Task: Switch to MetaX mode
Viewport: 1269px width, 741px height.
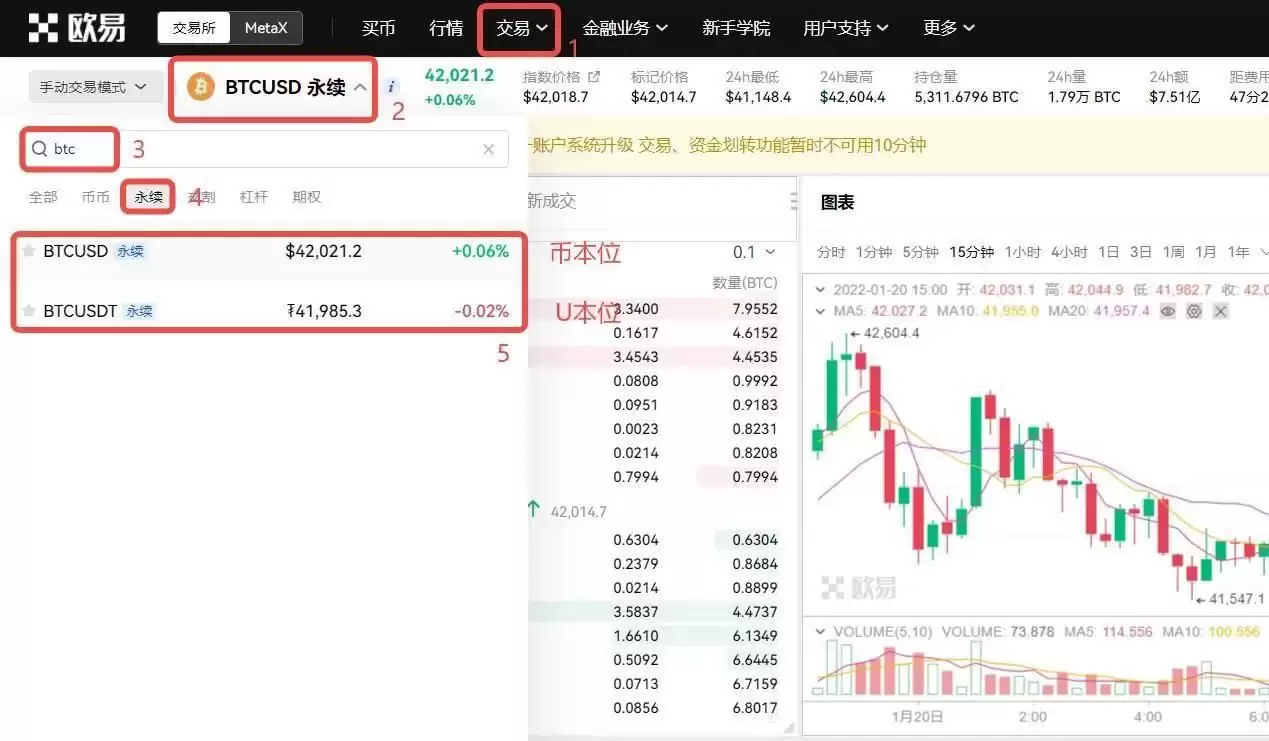Action: tap(266, 28)
